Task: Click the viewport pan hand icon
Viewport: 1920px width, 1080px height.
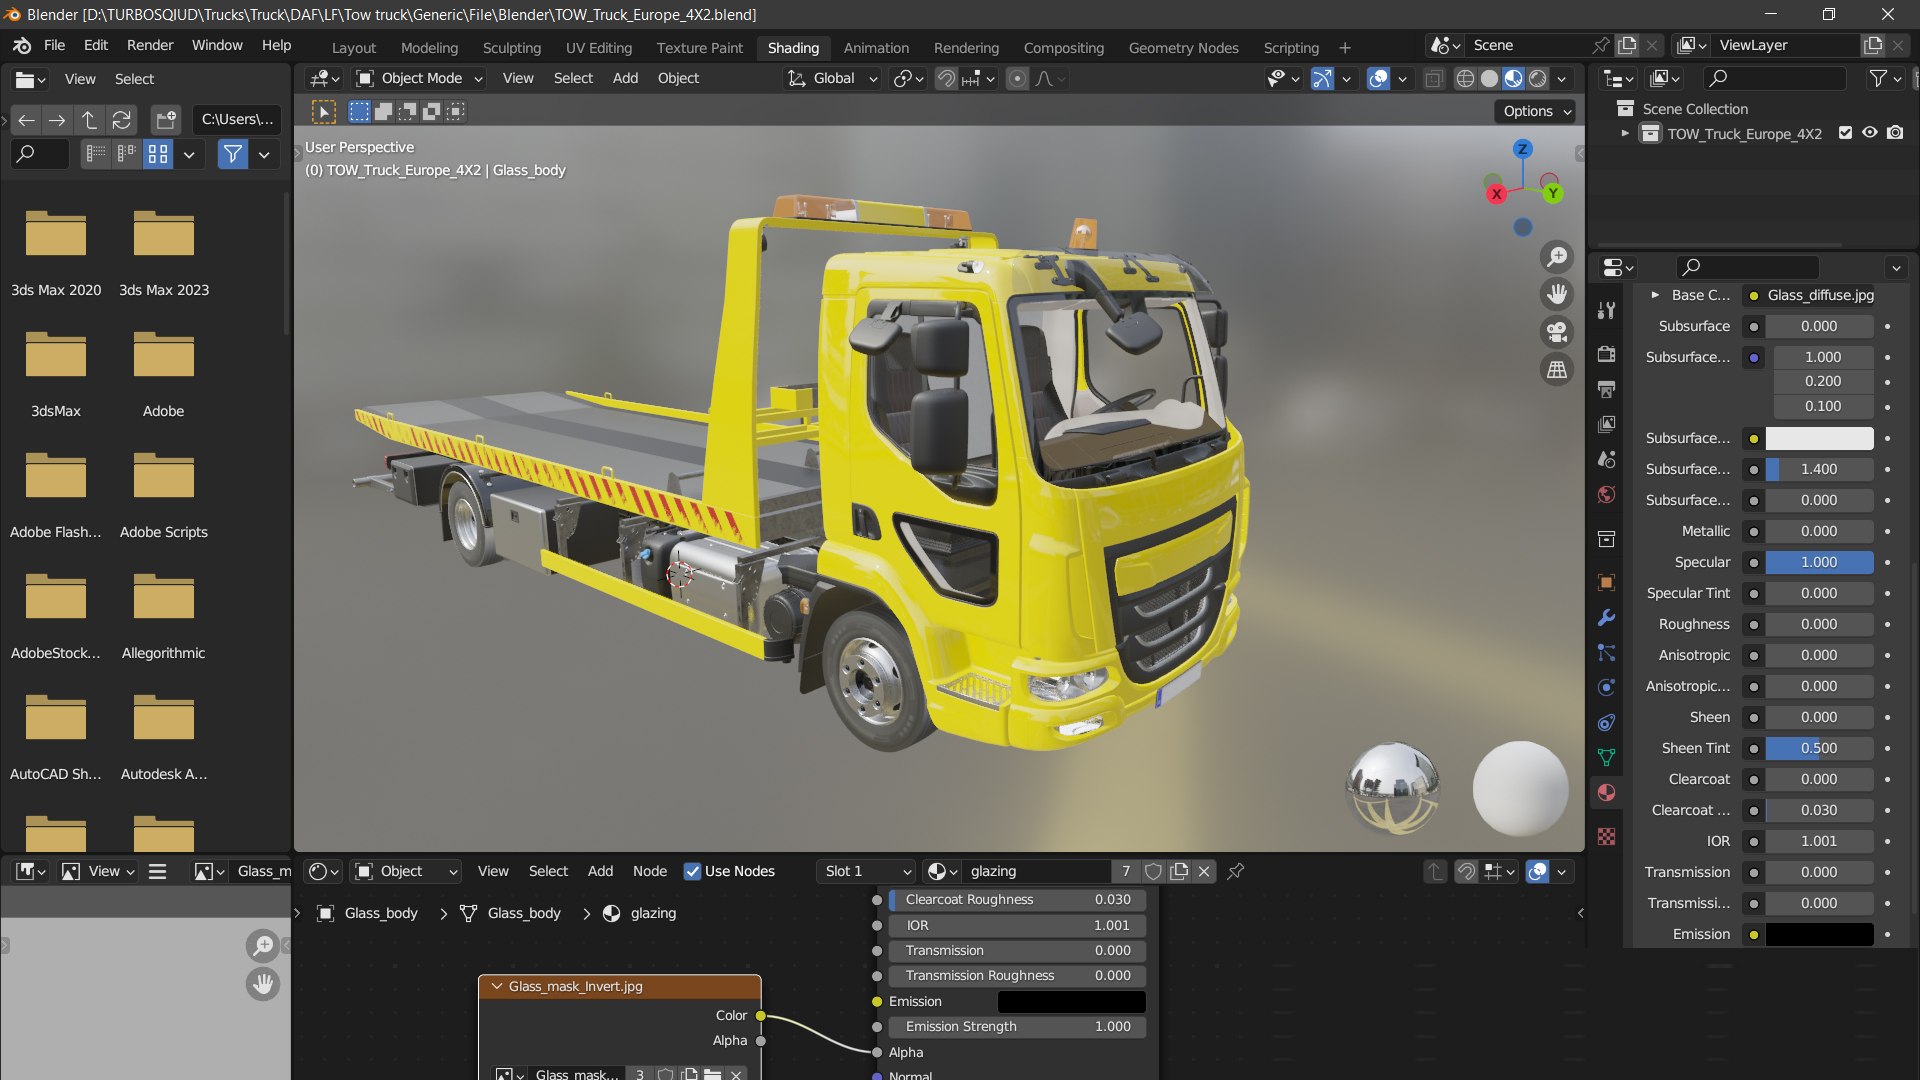Action: [x=1557, y=294]
